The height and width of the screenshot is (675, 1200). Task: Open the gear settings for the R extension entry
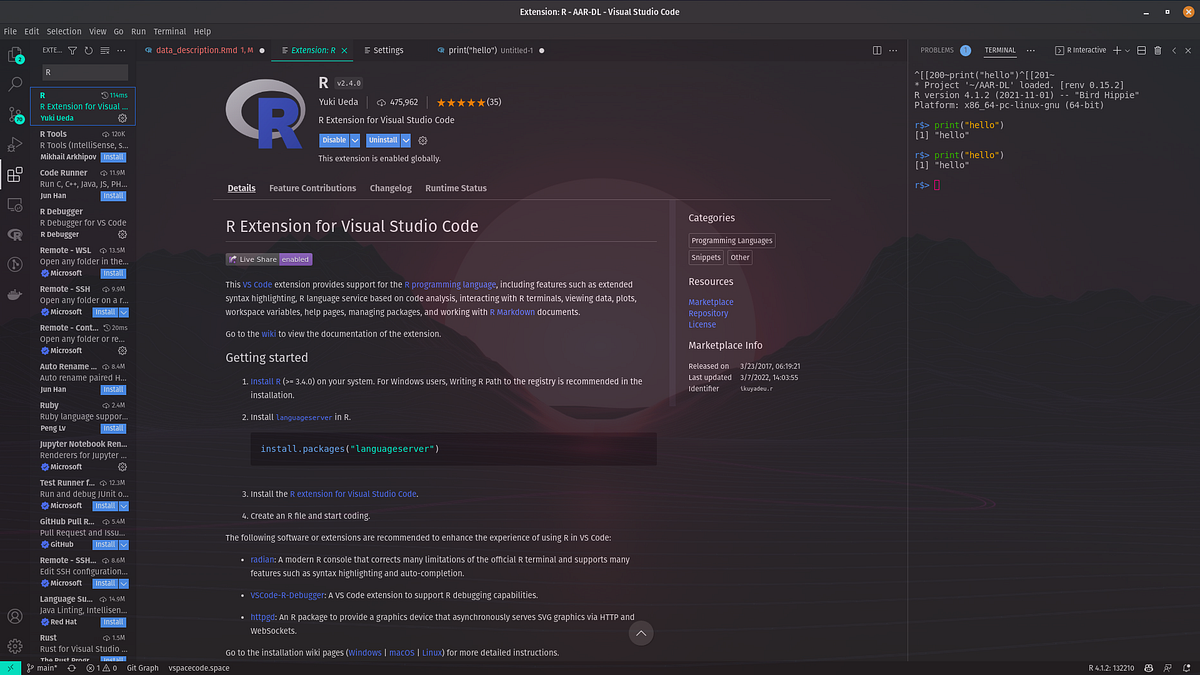point(122,118)
